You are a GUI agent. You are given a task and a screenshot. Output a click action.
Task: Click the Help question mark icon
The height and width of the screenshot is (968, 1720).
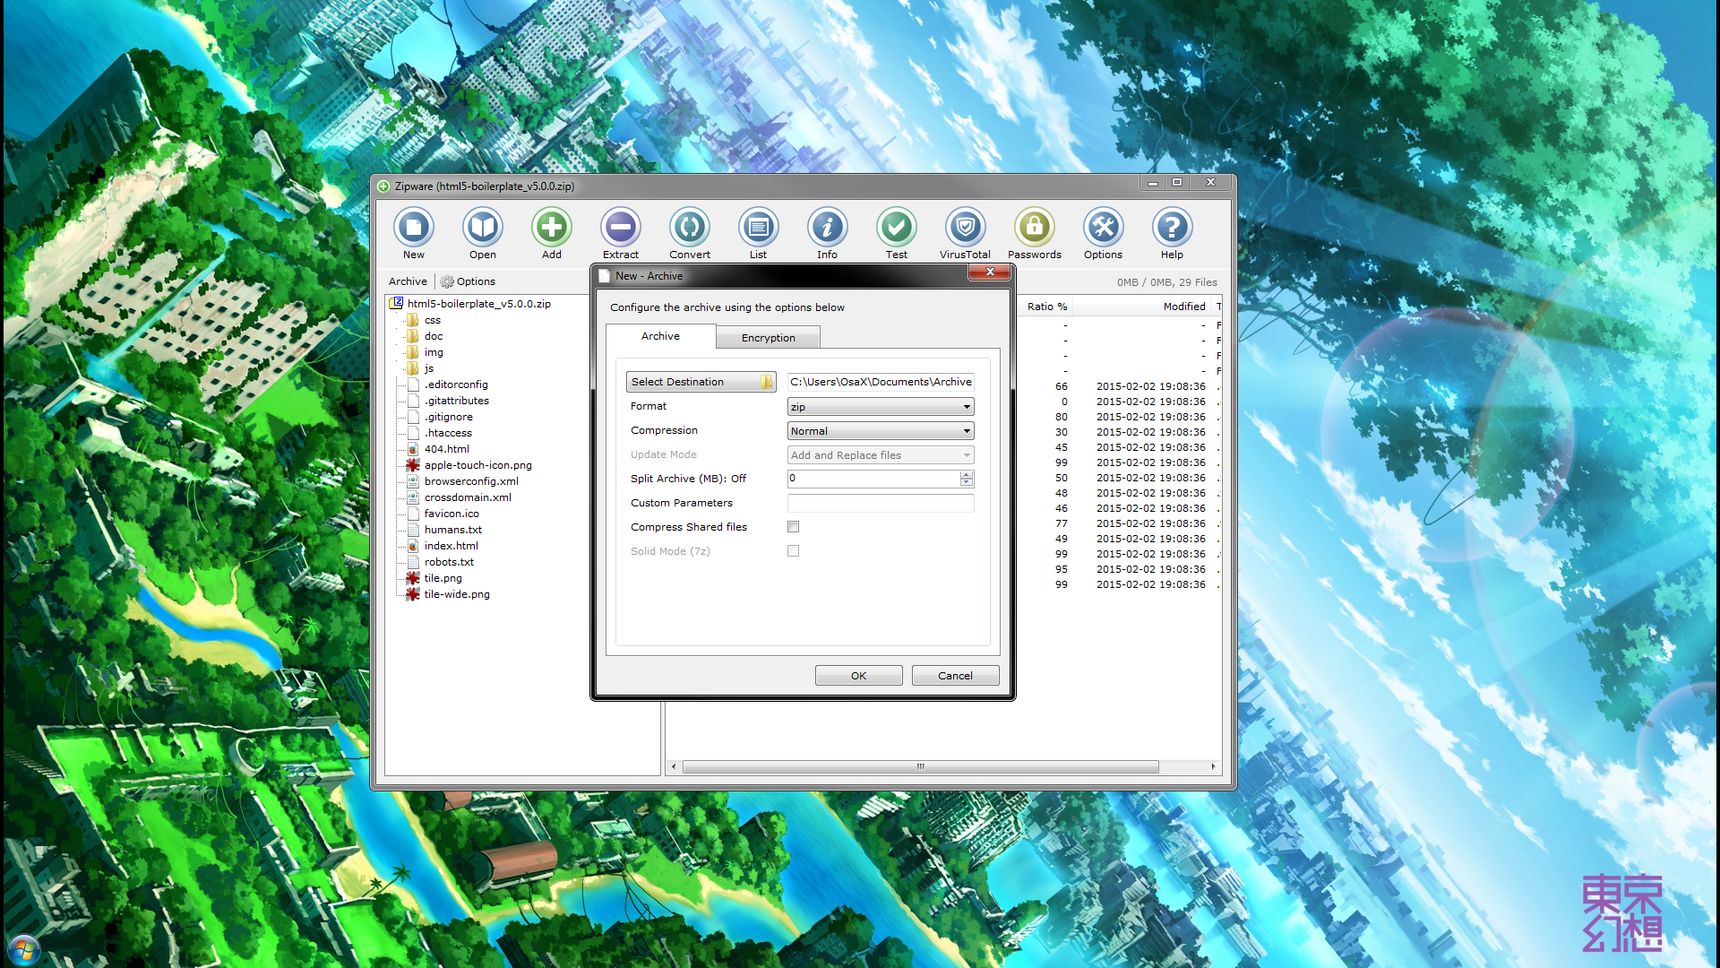point(1172,227)
